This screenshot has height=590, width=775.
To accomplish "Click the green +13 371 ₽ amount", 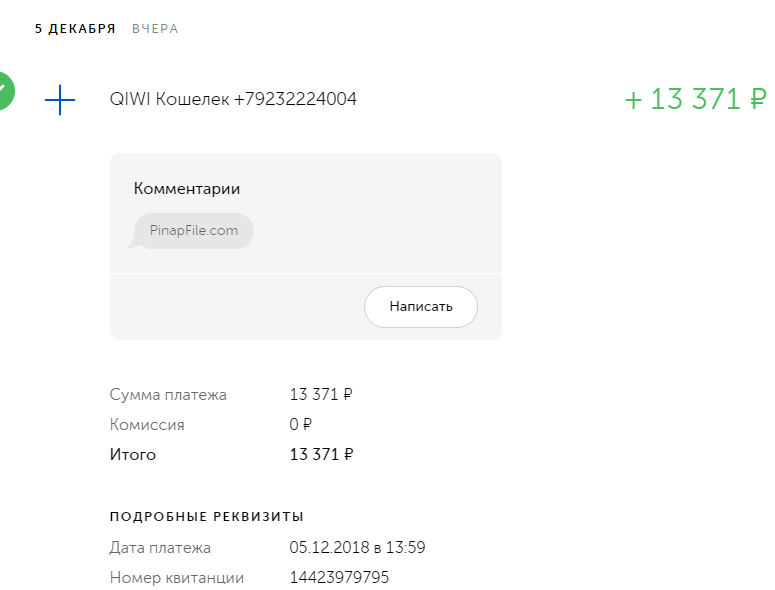I will 695,100.
